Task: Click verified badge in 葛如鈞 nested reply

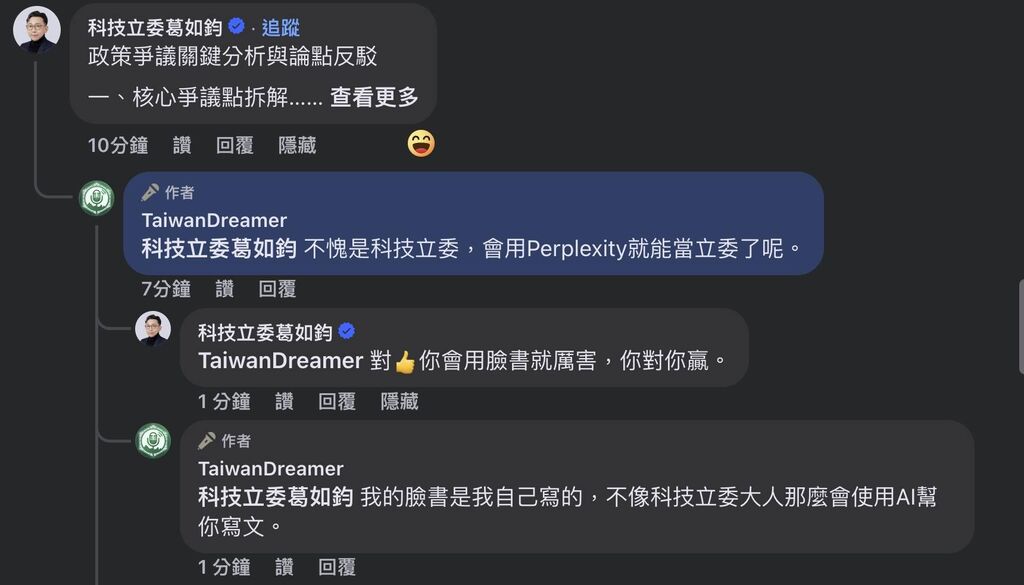Action: click(x=347, y=332)
